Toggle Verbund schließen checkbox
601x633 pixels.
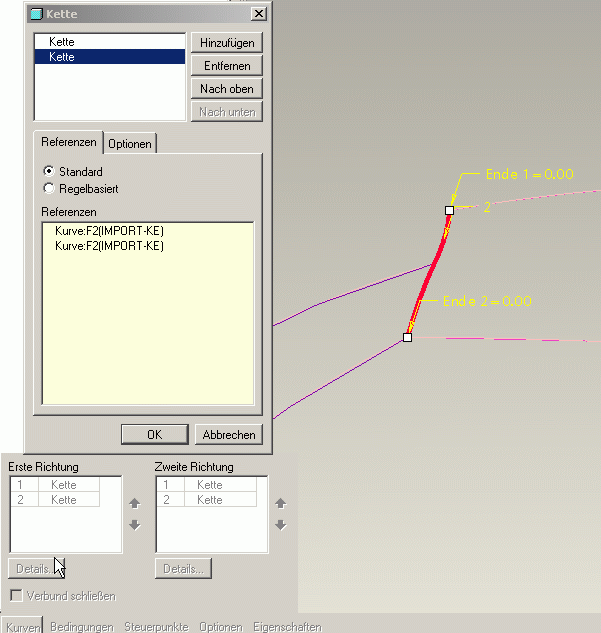coord(17,595)
